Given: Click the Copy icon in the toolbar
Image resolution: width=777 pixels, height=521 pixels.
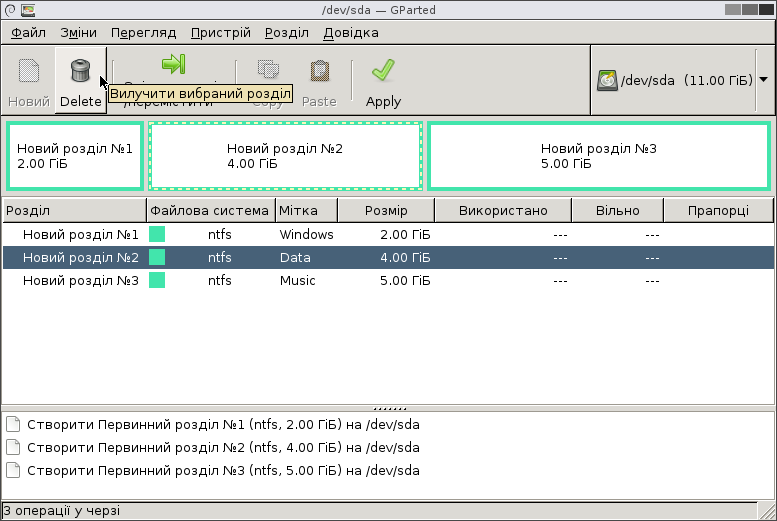Looking at the screenshot, I should 268,71.
